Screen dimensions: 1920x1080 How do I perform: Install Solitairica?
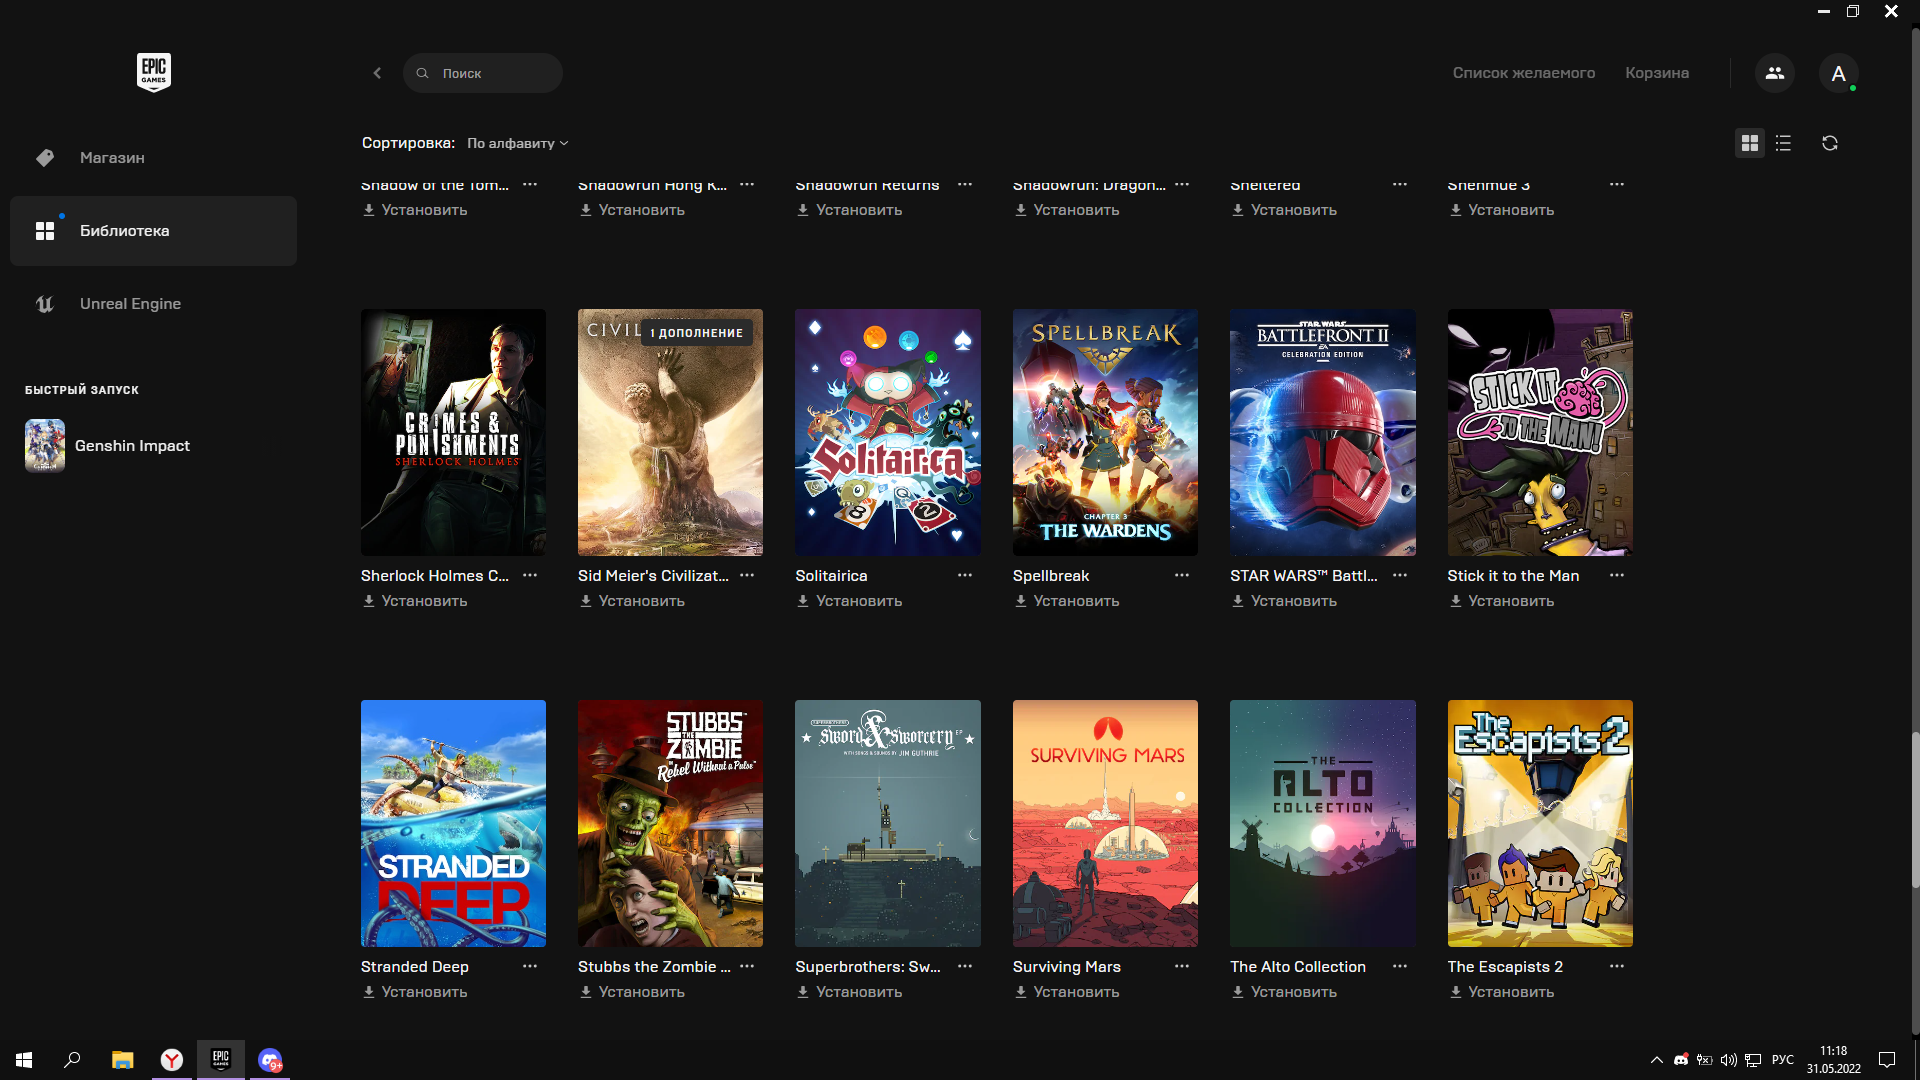pos(850,601)
